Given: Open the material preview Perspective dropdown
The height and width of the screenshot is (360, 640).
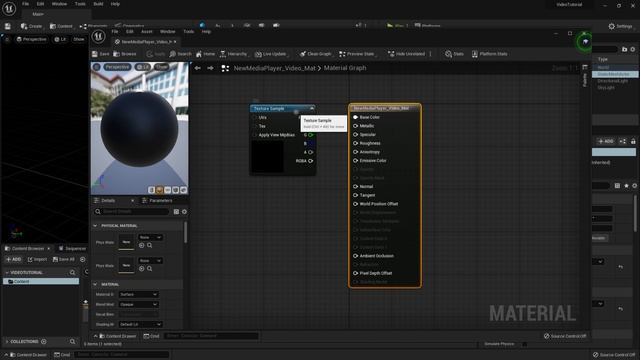Looking at the screenshot, I should (117, 67).
